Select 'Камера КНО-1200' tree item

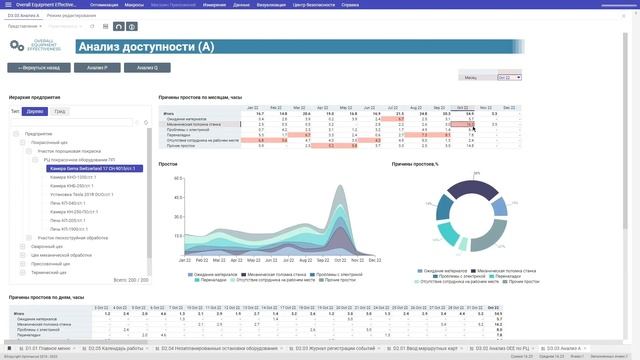[x=73, y=177]
